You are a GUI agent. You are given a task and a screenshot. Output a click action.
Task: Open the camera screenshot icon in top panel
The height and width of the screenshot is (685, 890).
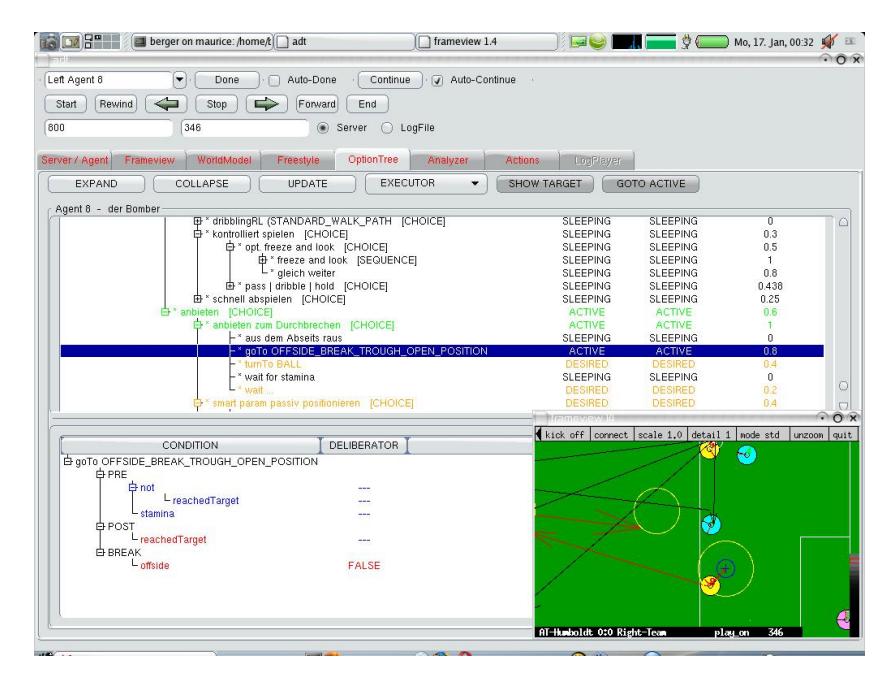(49, 41)
